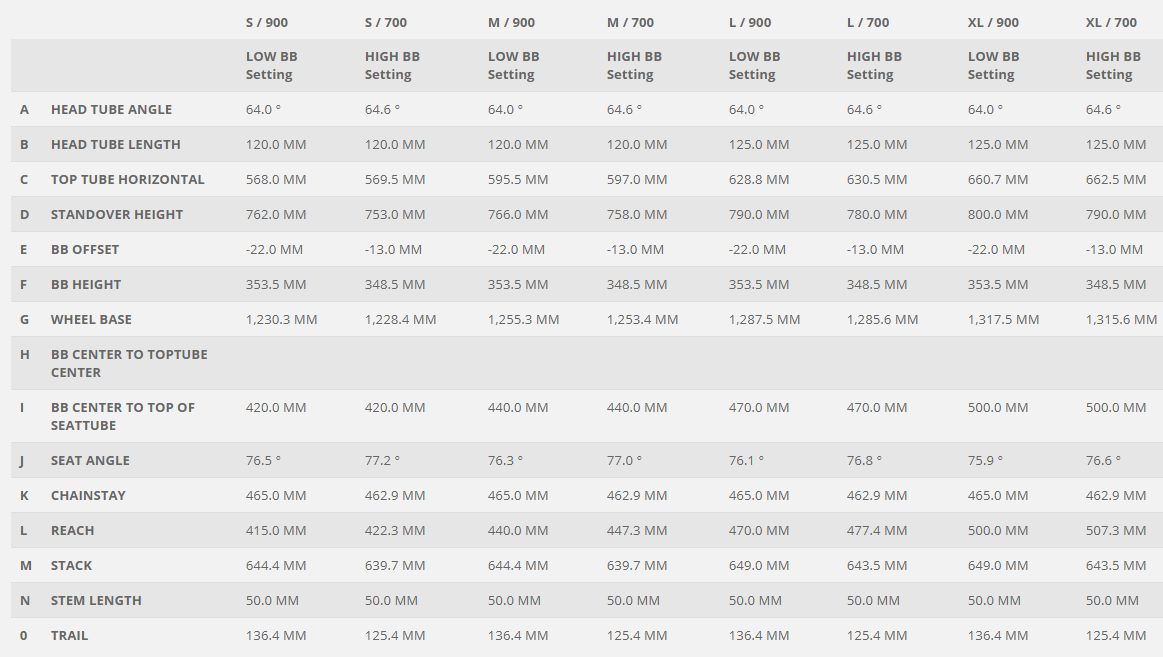Click the 628.8 MM top tube cell
This screenshot has height=657, width=1163.
tap(759, 179)
